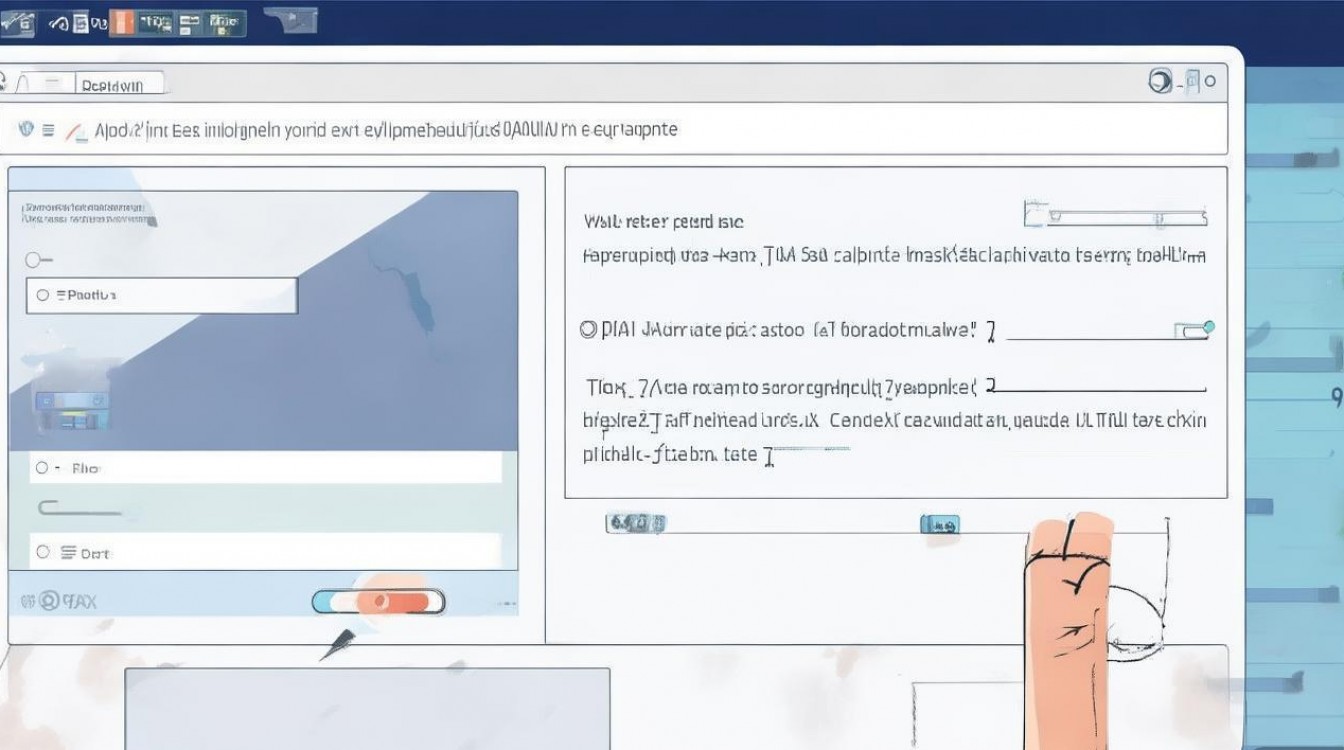
Task: Click the address text field below the tab
Action: pyautogui.click(x=614, y=130)
